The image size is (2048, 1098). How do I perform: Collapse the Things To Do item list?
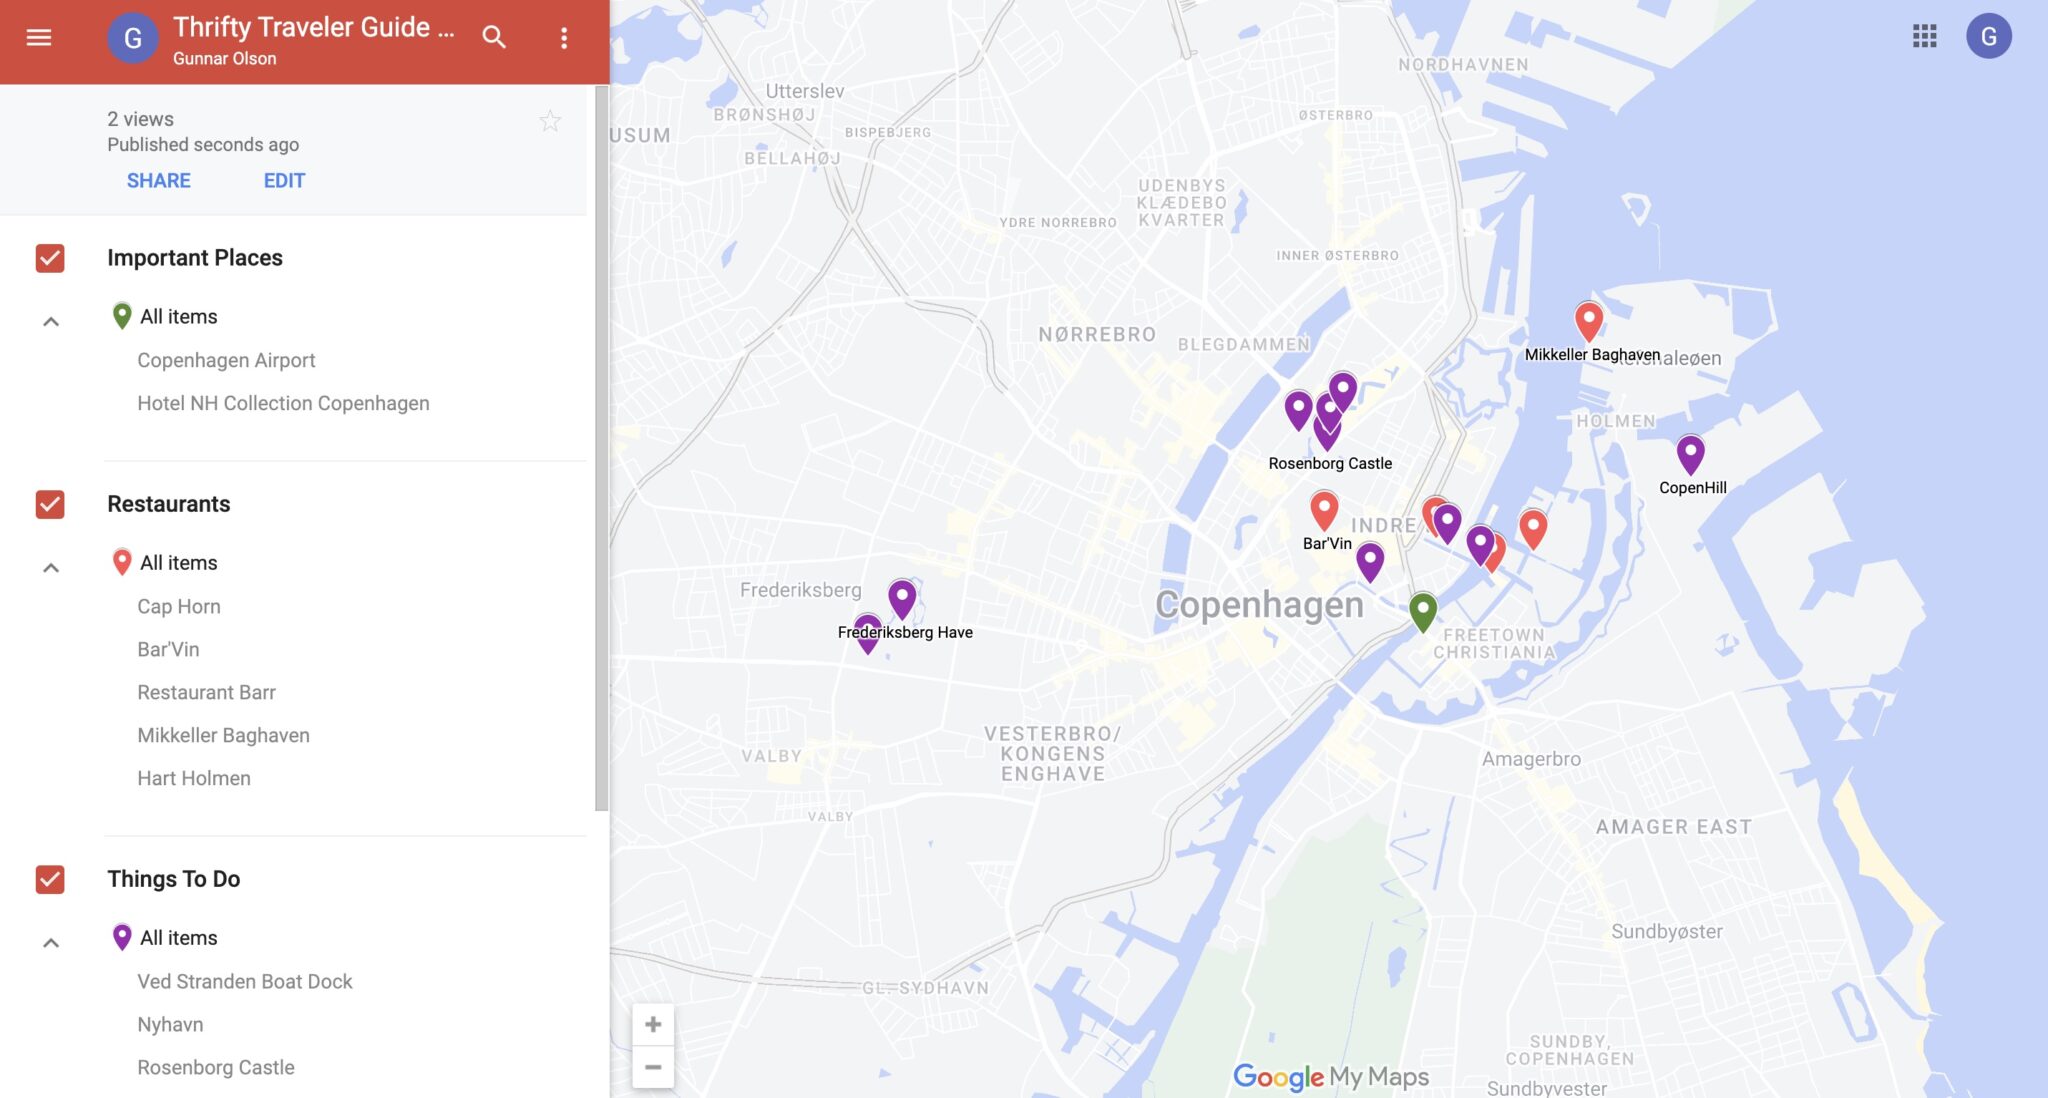coord(50,942)
